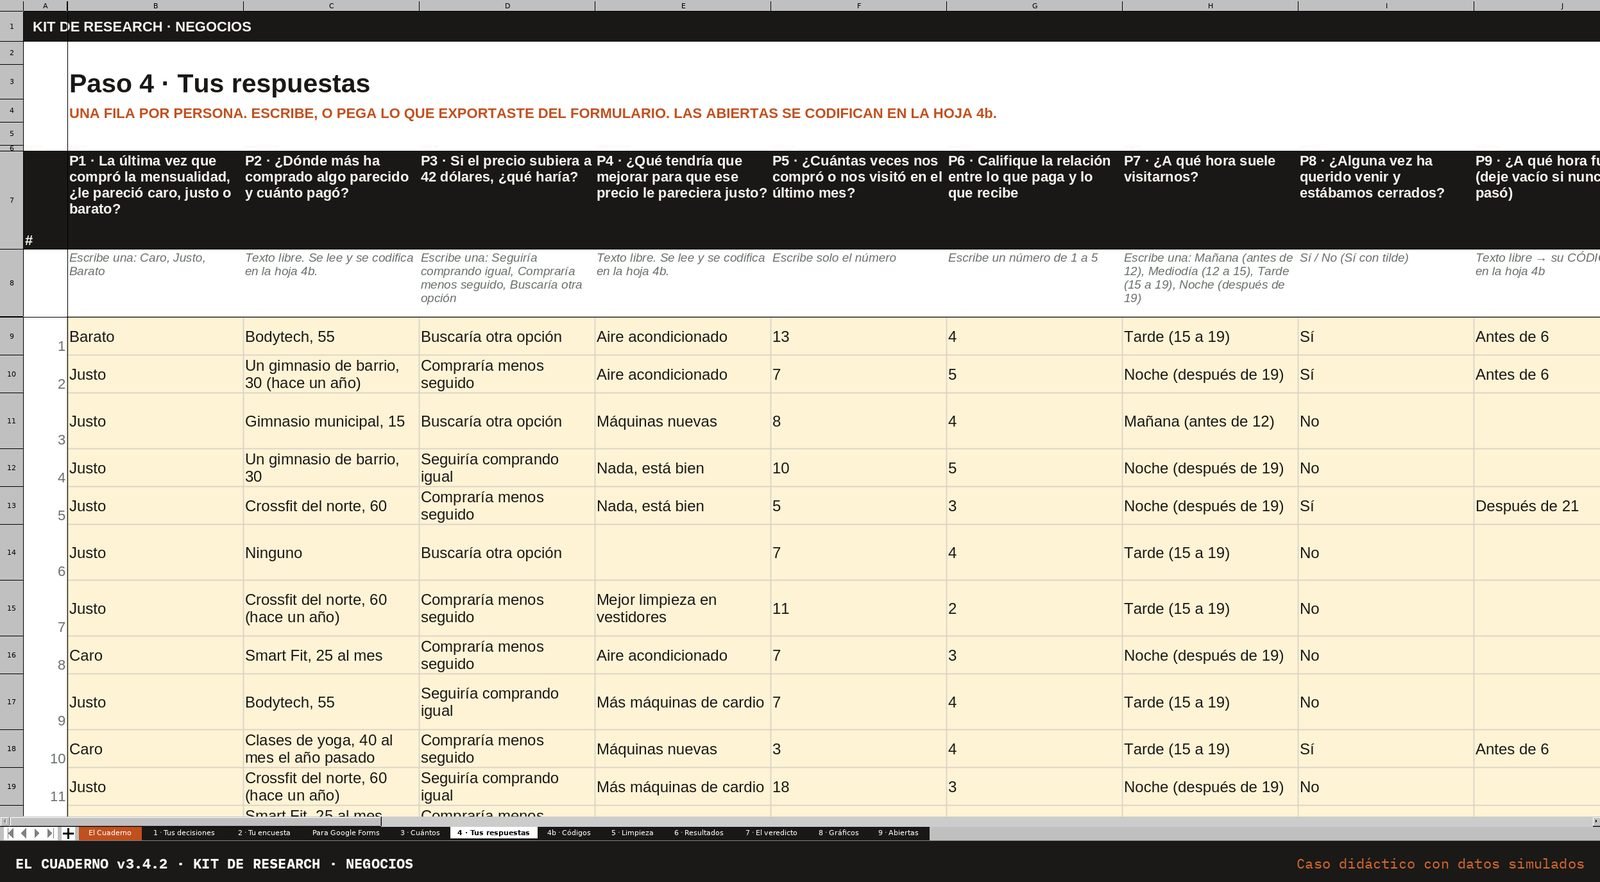Viewport: 1600px width, 882px height.
Task: Open the El Cuaderno sheet tab
Action: (x=110, y=833)
